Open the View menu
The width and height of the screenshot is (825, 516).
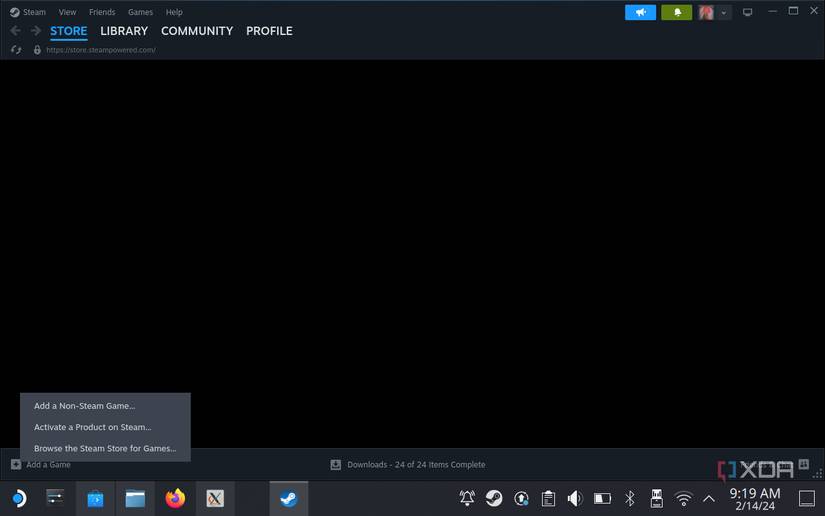tap(67, 12)
